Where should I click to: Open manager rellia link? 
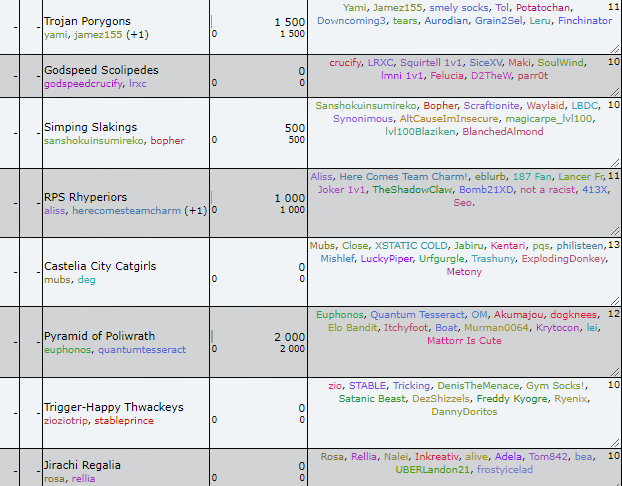point(83,479)
